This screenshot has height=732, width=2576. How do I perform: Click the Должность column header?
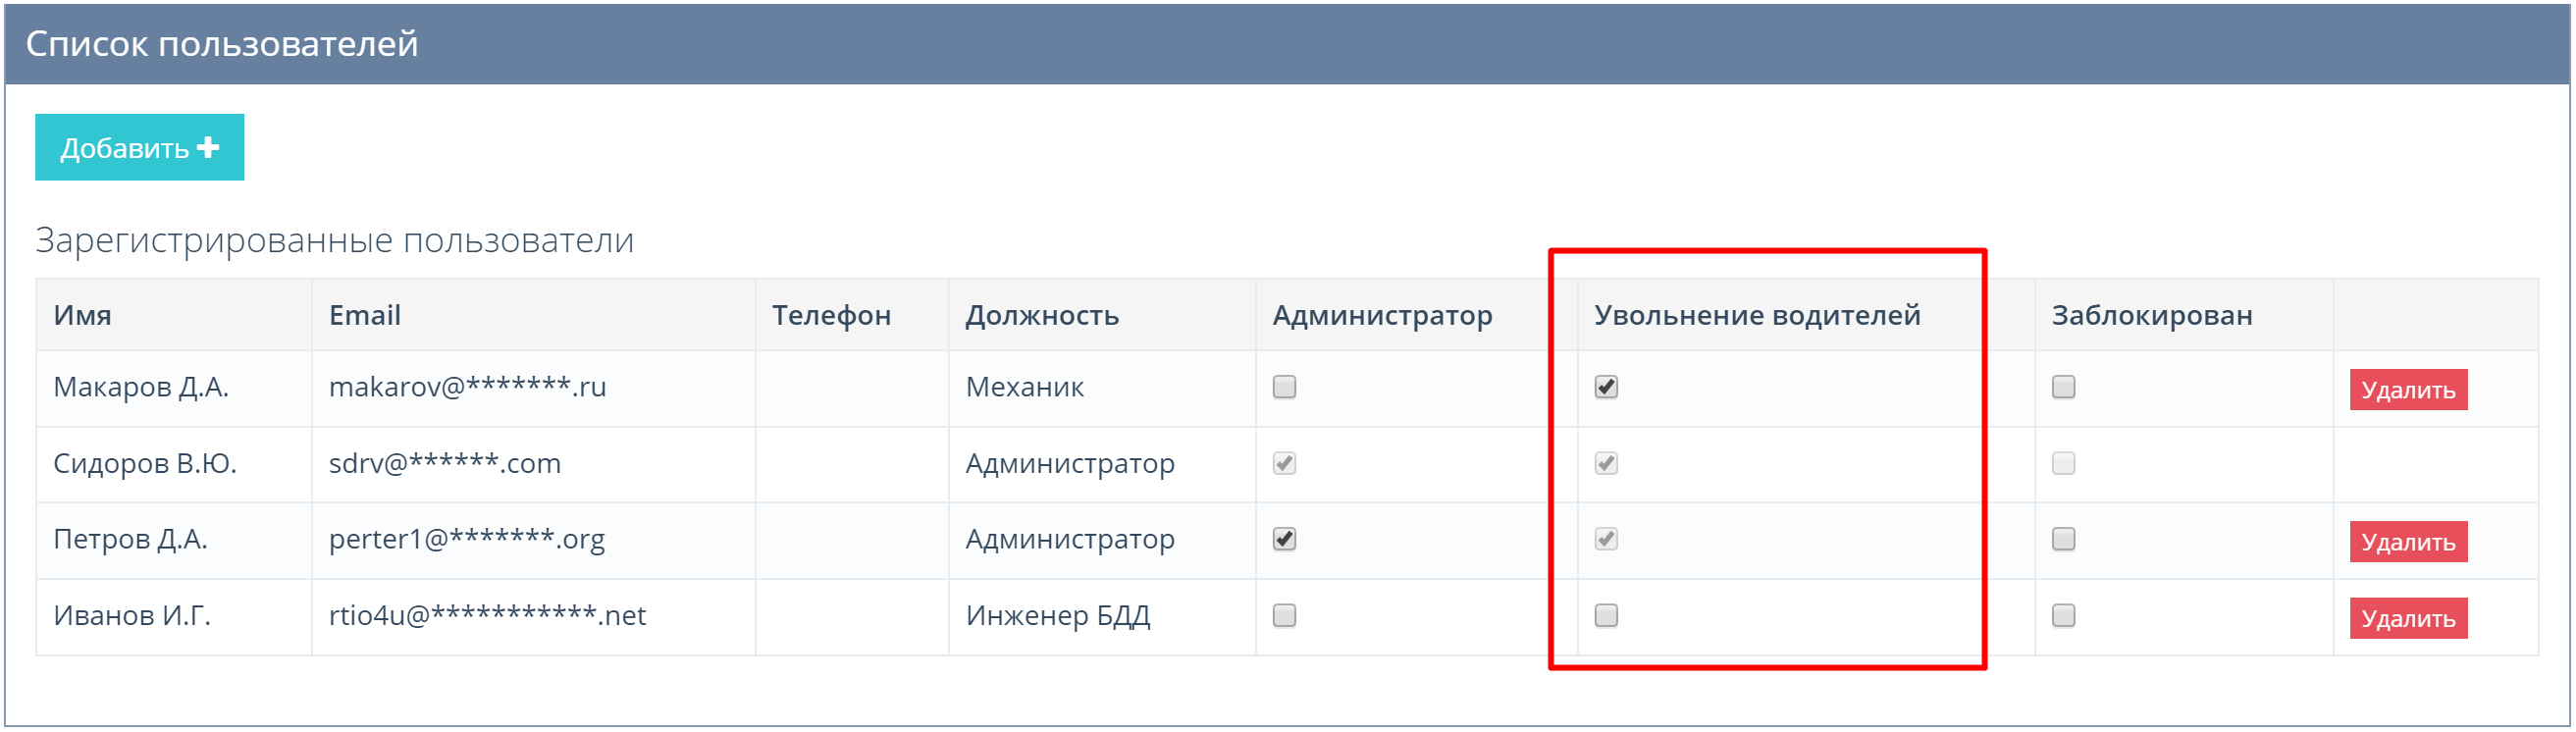point(1041,315)
